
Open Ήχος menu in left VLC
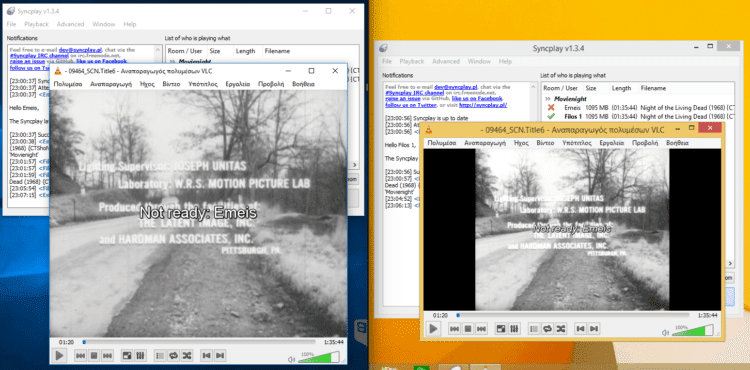[147, 84]
